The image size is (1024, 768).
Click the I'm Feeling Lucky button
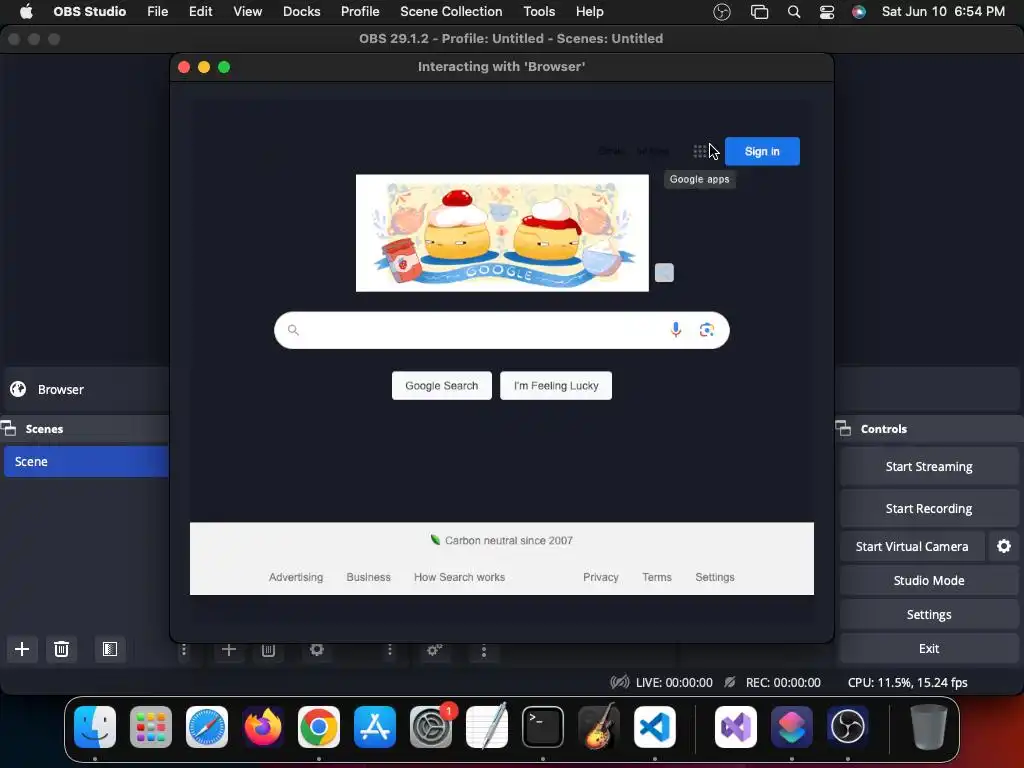[556, 386]
